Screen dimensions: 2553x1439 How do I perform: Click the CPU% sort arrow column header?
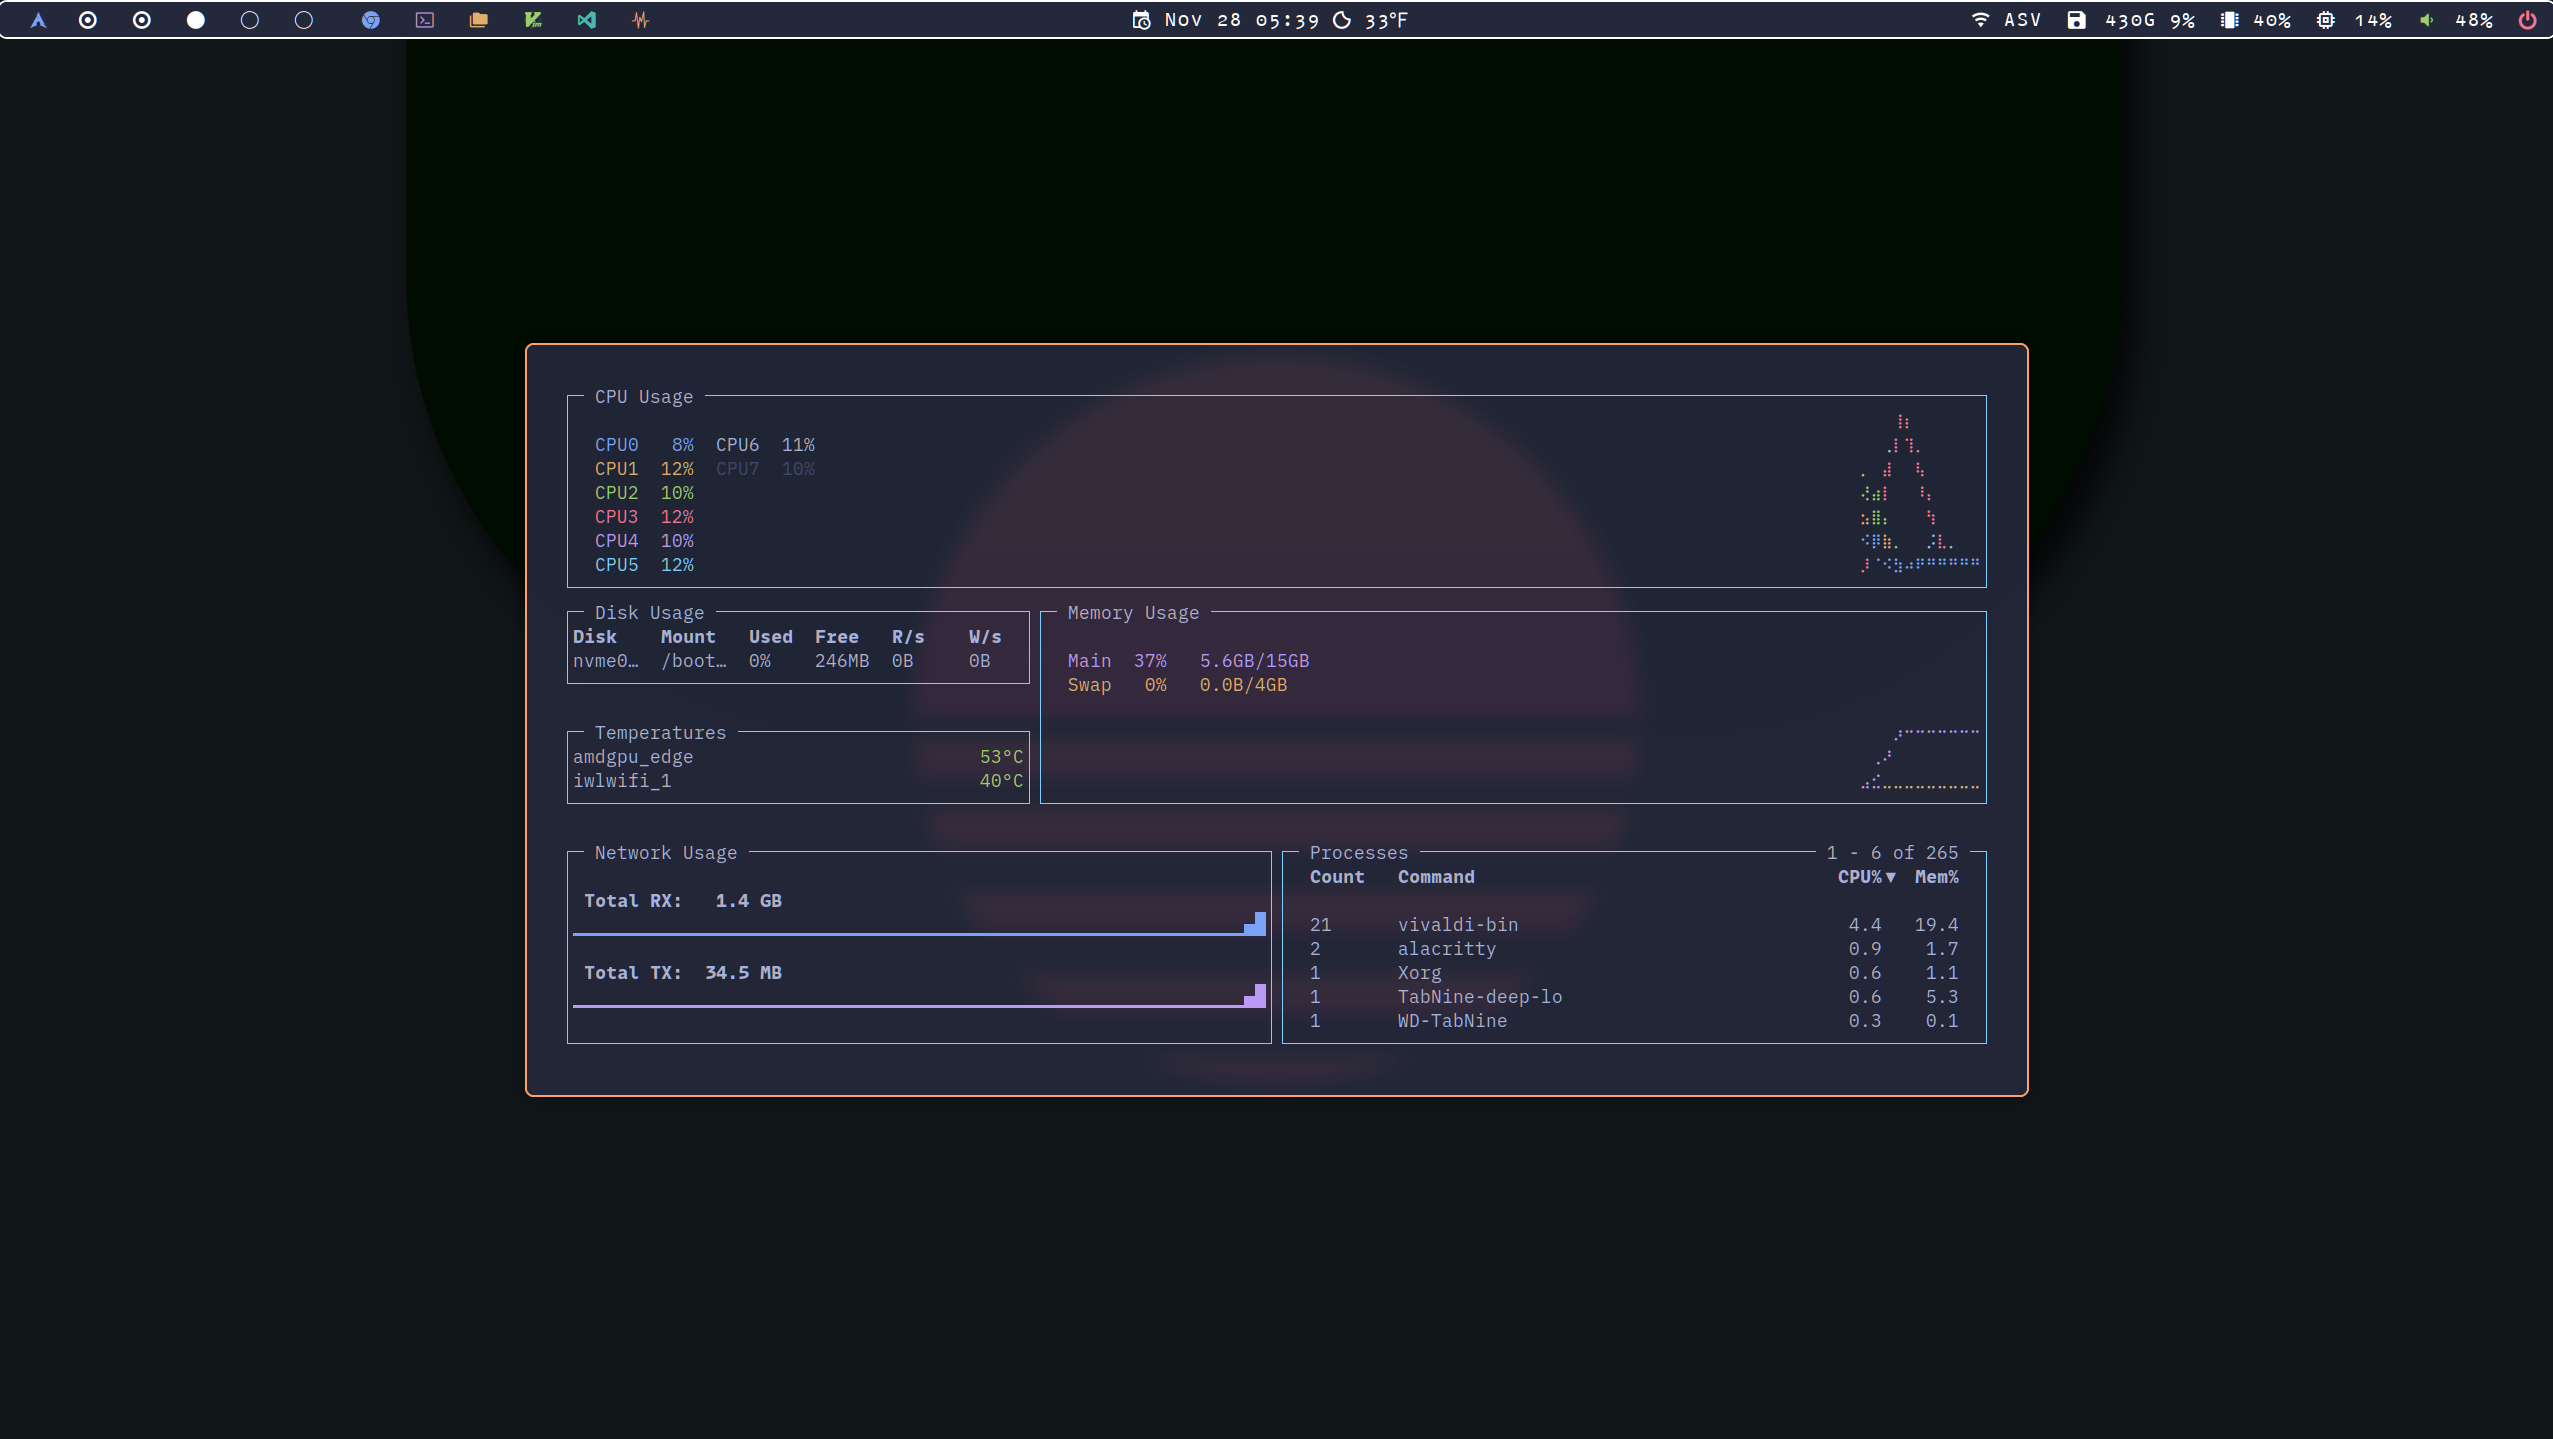click(1866, 877)
